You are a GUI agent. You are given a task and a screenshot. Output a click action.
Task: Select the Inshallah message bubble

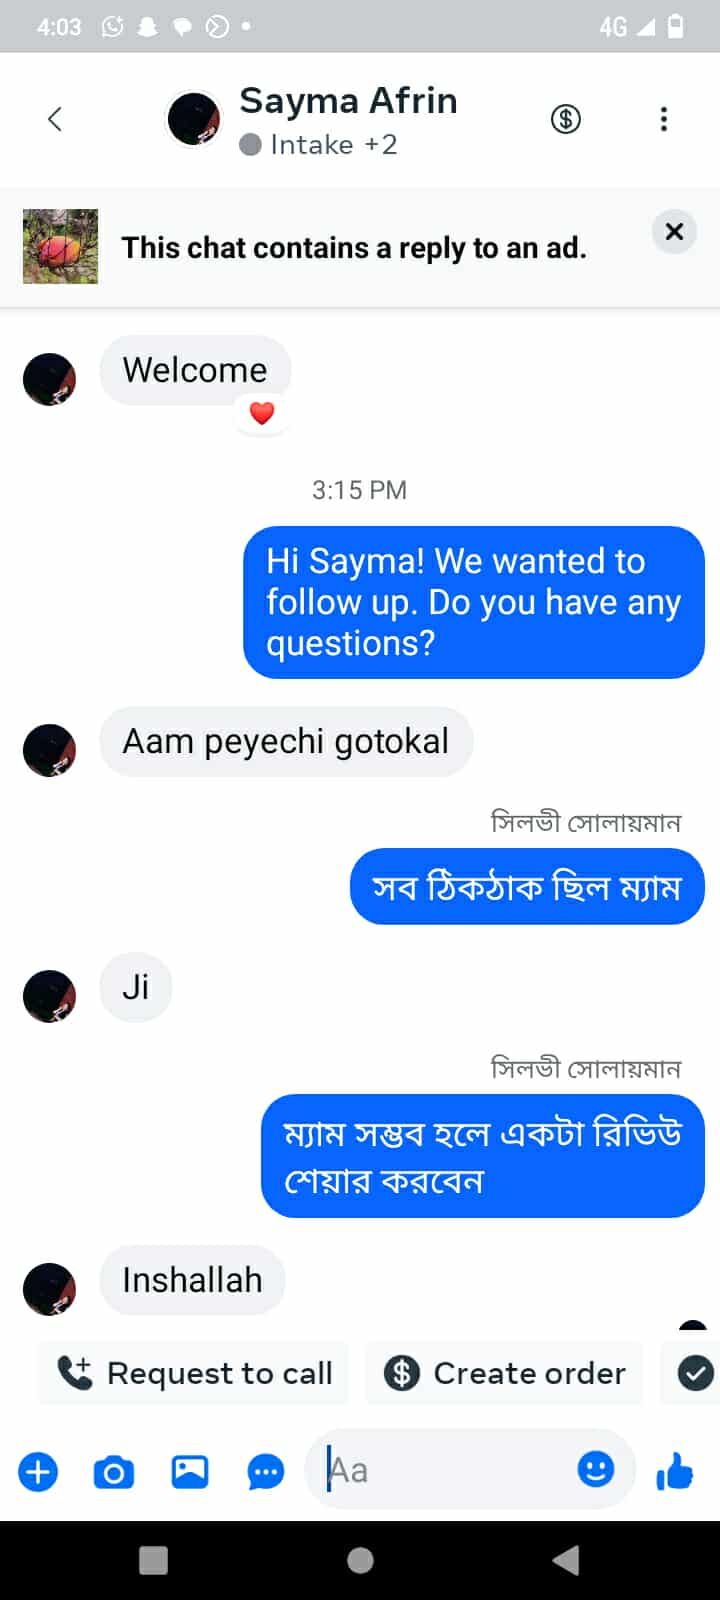[x=192, y=1280]
